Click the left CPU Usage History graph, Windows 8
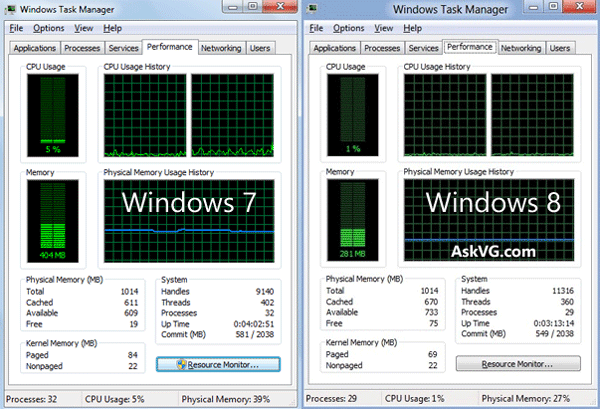600x409 pixels. [445, 115]
